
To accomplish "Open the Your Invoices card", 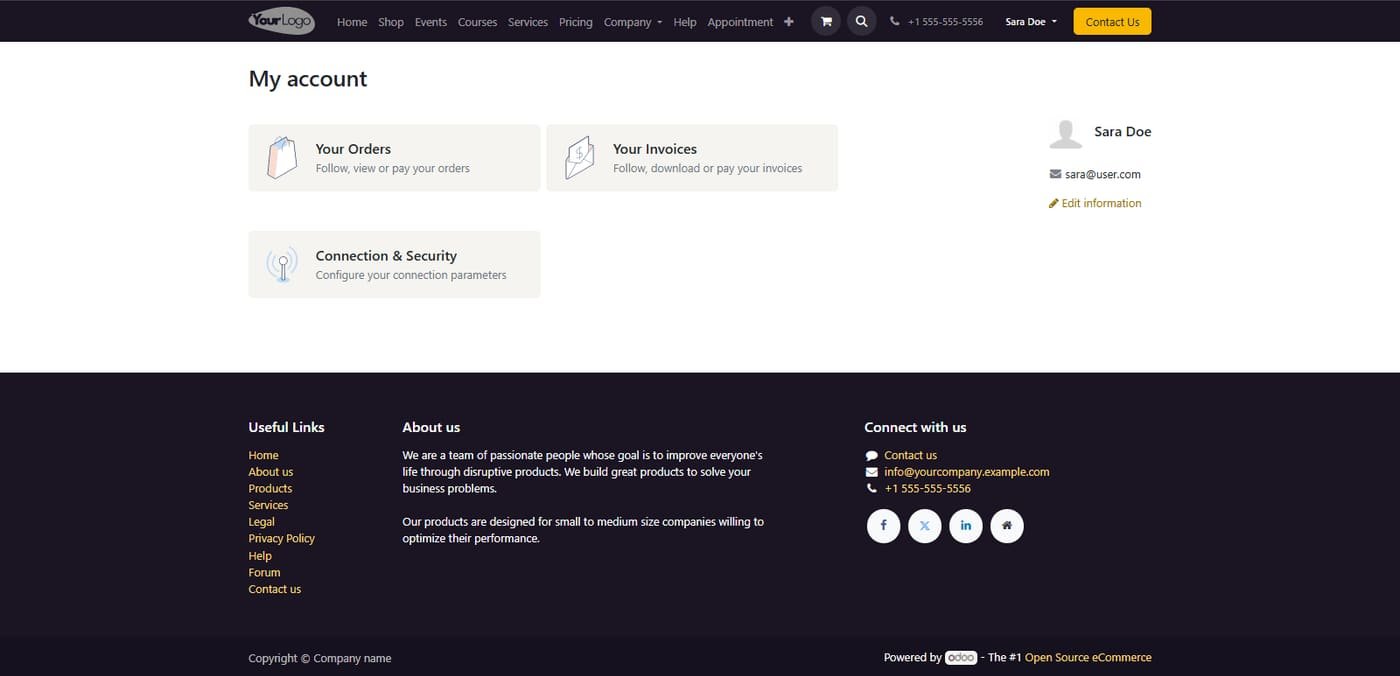I will [x=692, y=158].
